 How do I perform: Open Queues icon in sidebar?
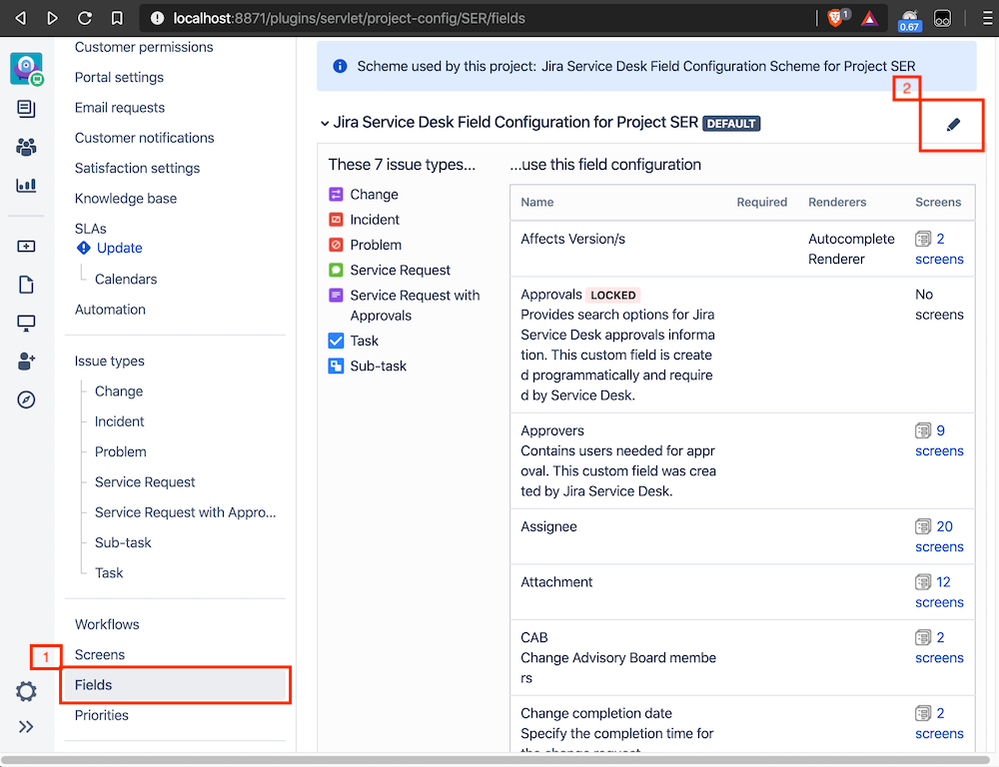(x=26, y=109)
